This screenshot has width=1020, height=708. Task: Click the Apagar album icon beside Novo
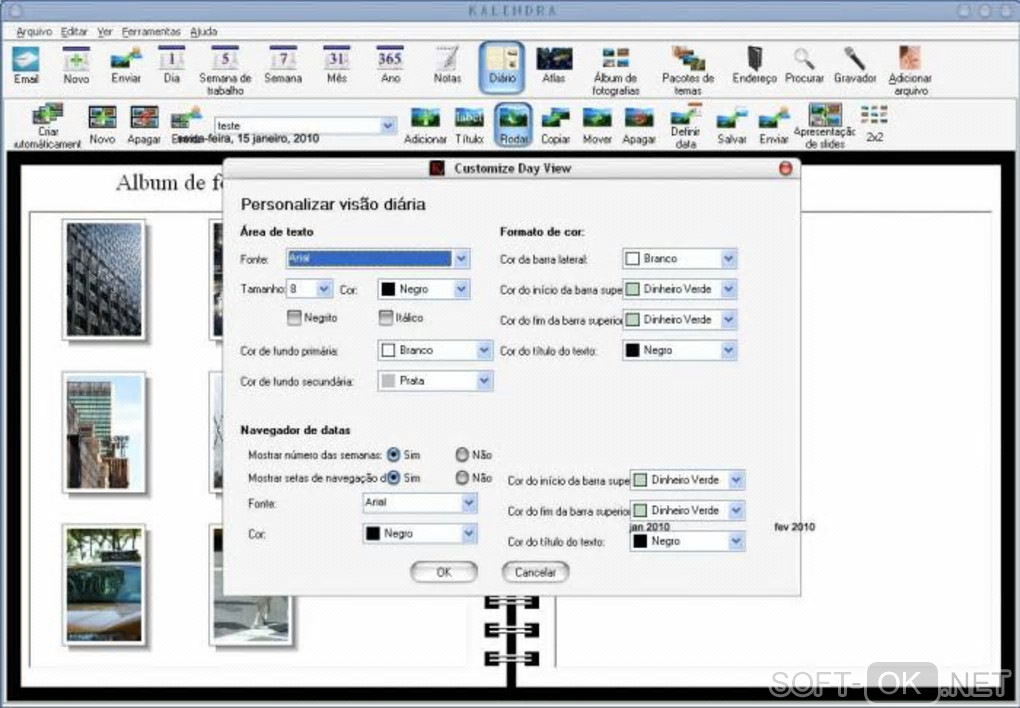pos(144,125)
